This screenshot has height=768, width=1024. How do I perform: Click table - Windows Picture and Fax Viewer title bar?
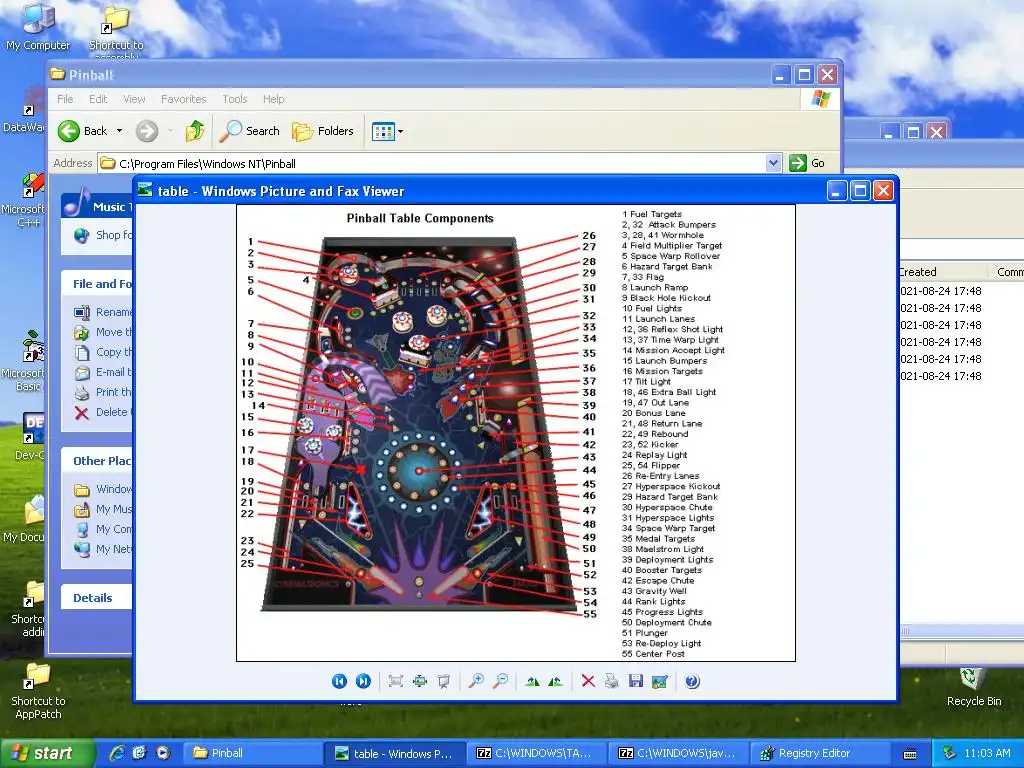pyautogui.click(x=481, y=191)
